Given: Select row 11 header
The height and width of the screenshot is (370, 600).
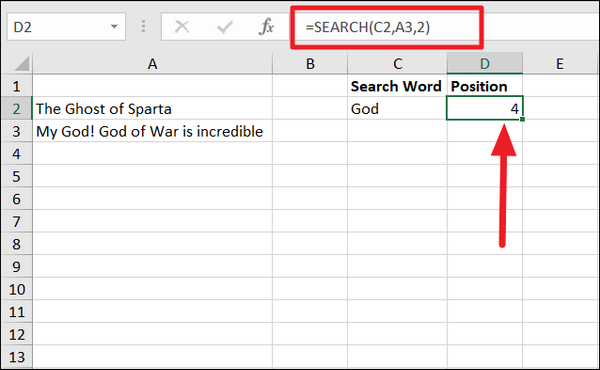Looking at the screenshot, I should click(17, 312).
